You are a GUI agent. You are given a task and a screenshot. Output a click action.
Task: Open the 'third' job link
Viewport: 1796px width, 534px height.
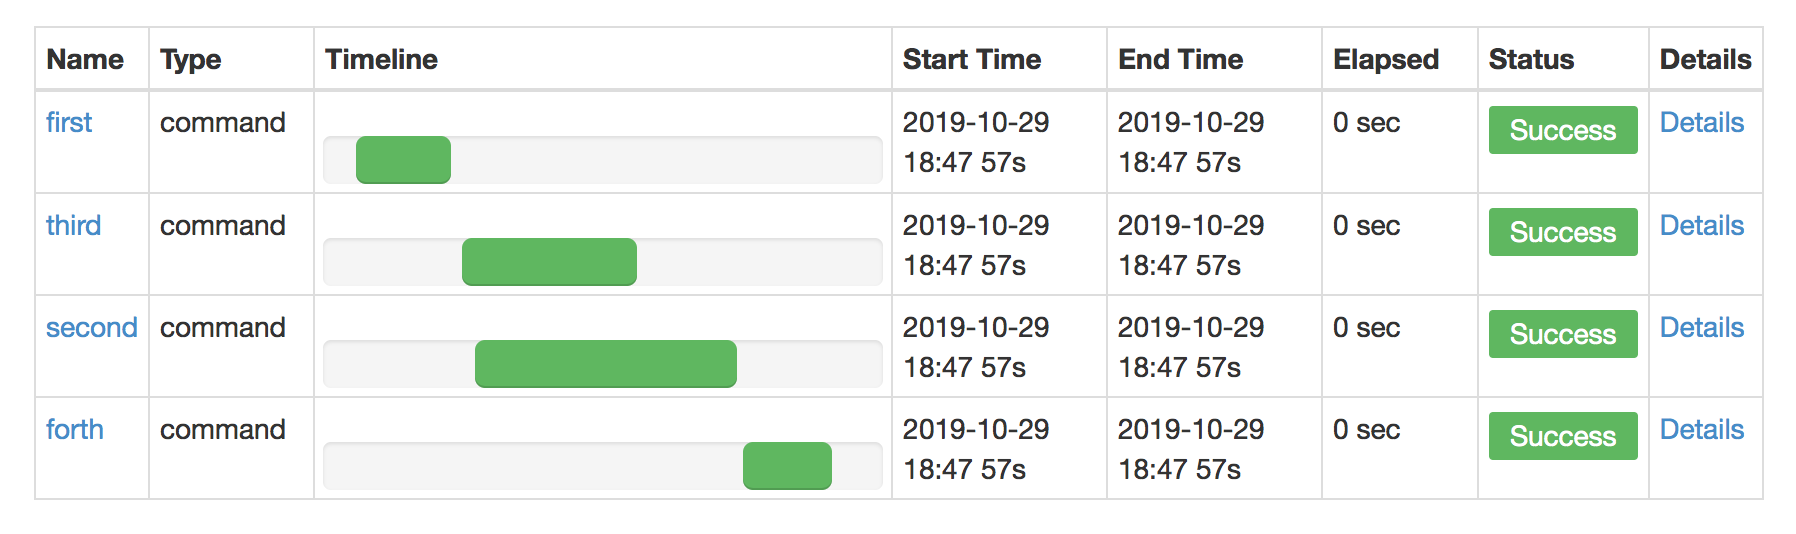[x=73, y=226]
